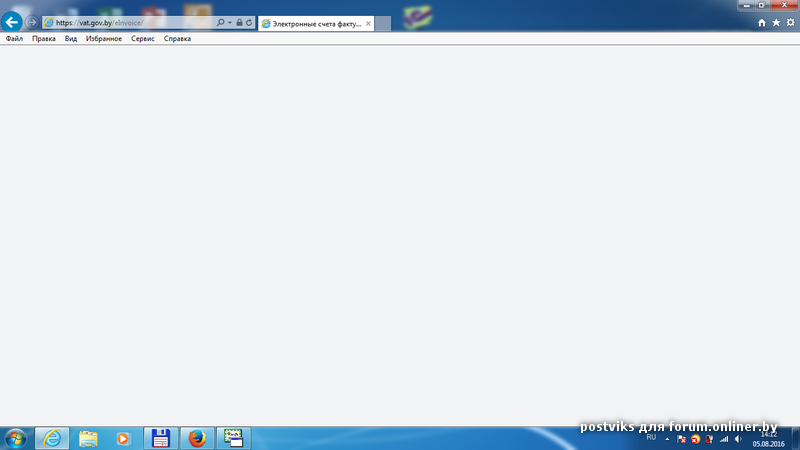Click the orange antivirus tray icon
The width and height of the screenshot is (800, 450).
tap(695, 439)
